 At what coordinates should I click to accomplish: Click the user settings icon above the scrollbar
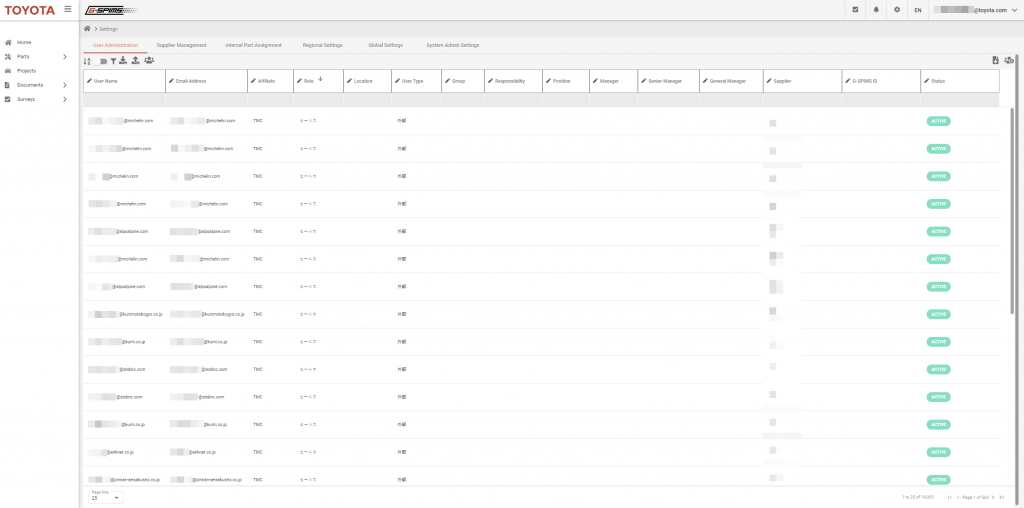pyautogui.click(x=1009, y=60)
